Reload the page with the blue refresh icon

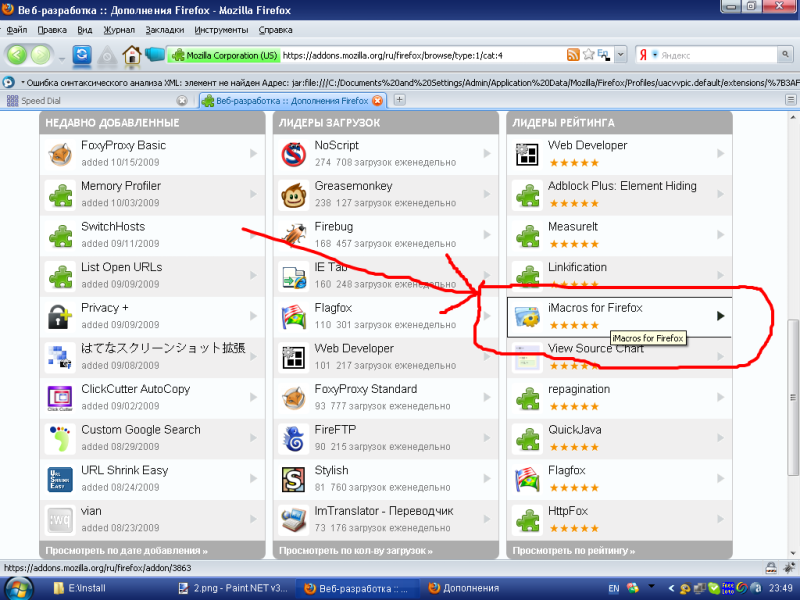point(82,55)
